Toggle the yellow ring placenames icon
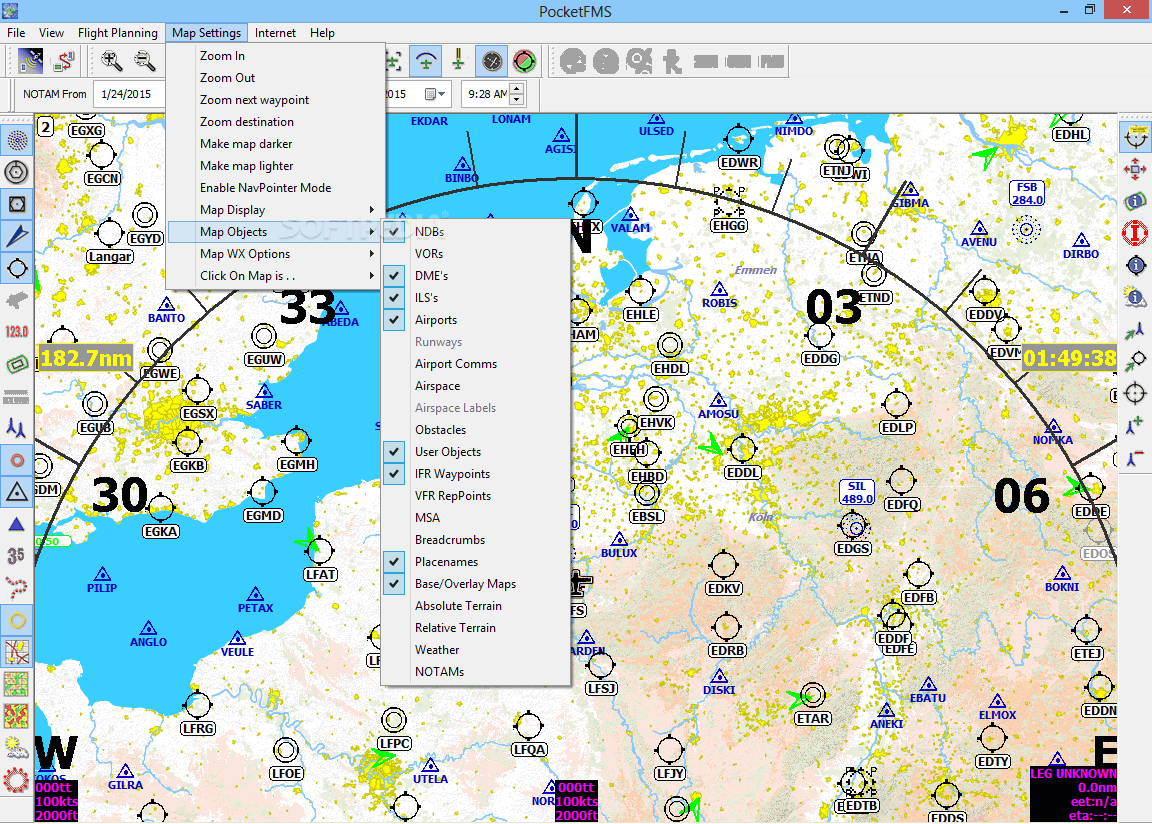The image size is (1152, 824). [17, 620]
